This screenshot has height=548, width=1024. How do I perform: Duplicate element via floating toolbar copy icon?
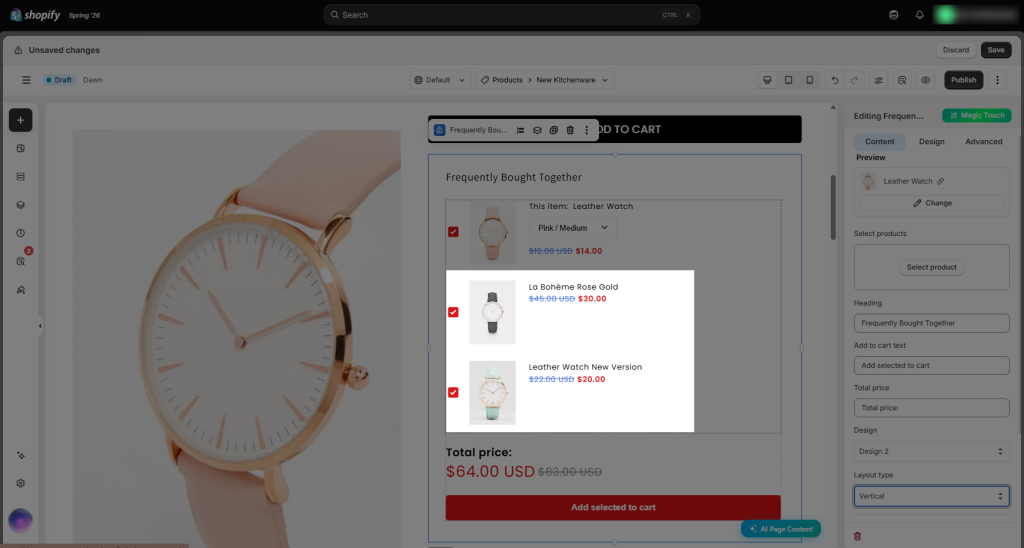554,130
